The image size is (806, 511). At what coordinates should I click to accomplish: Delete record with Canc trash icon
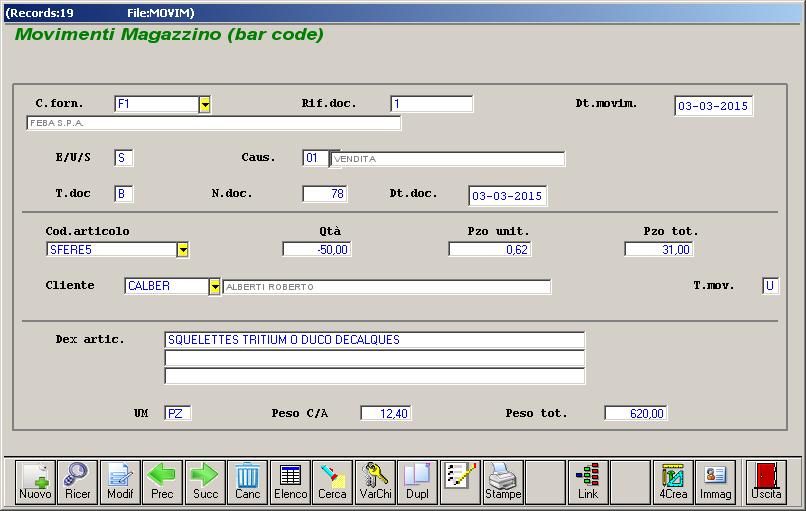point(247,481)
